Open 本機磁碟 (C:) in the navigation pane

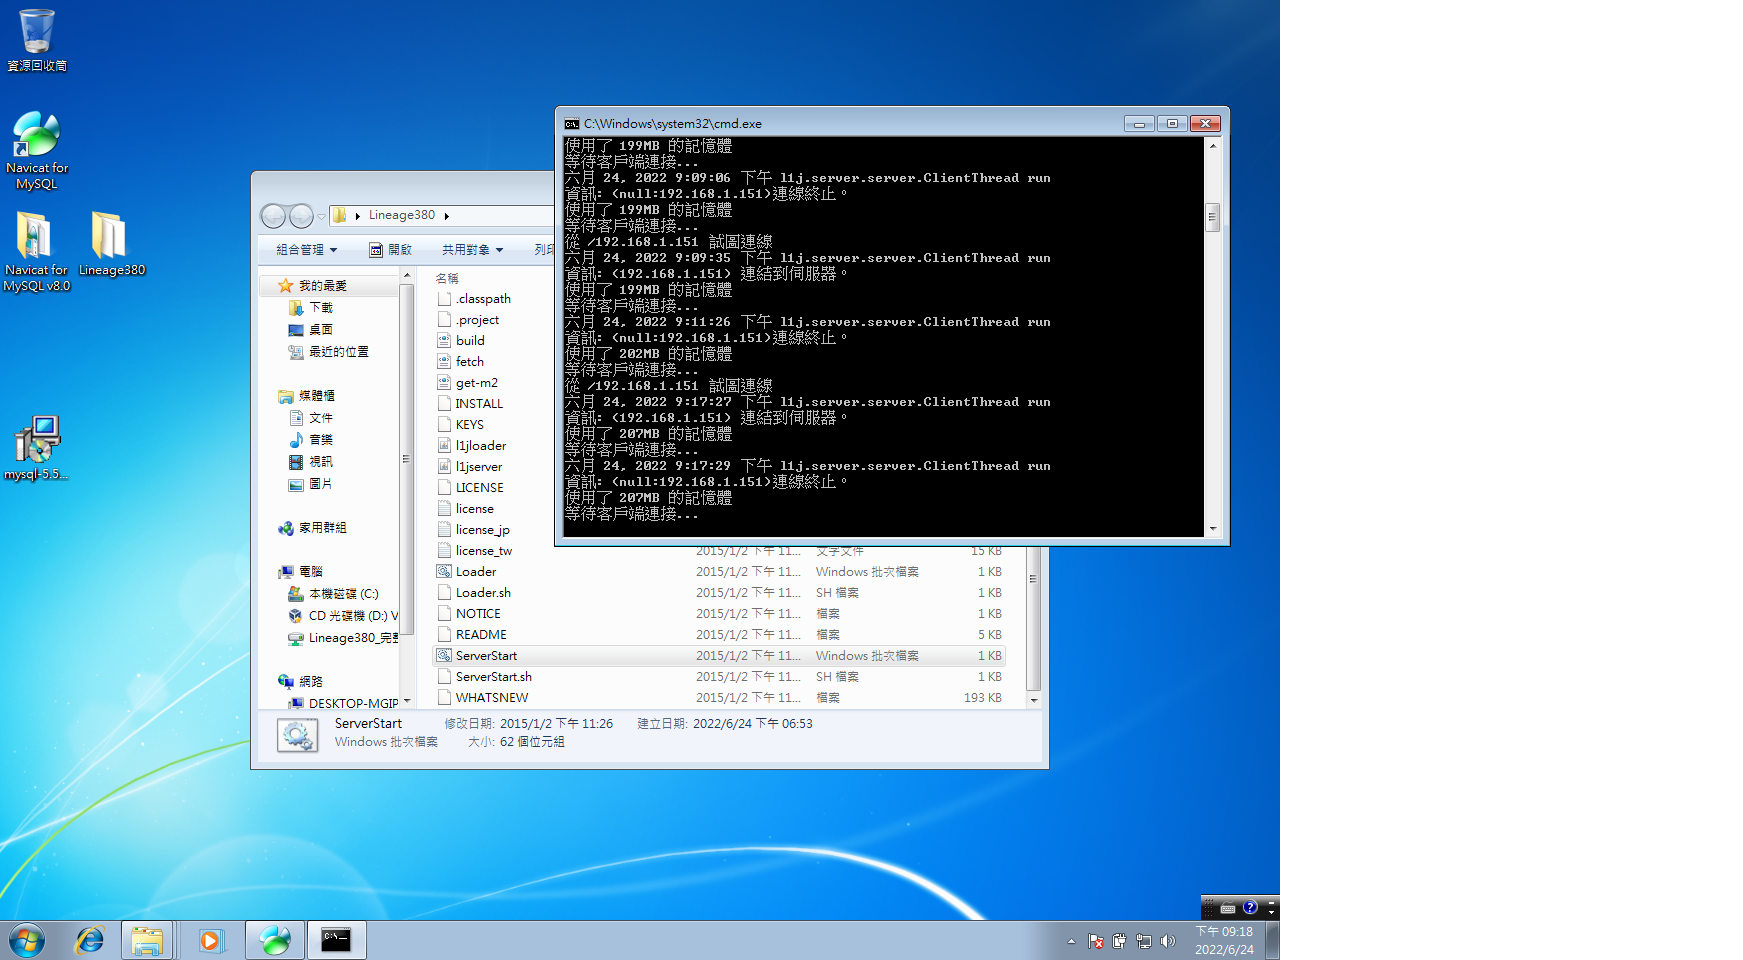point(333,594)
